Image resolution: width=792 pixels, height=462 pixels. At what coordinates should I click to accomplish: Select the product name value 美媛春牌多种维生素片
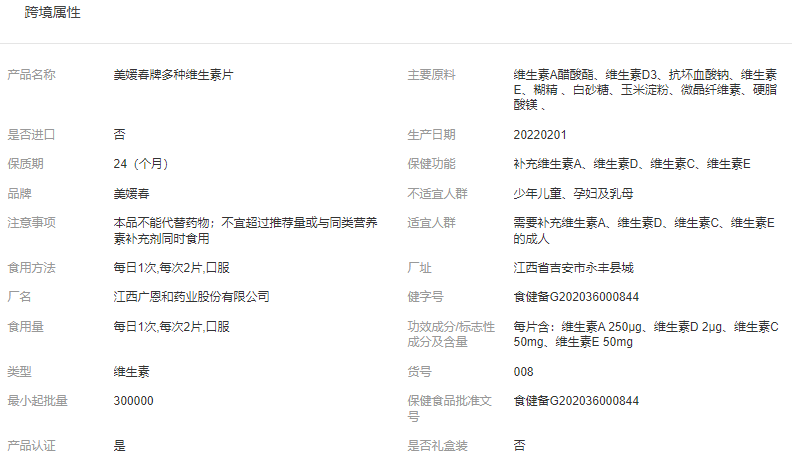point(173,75)
